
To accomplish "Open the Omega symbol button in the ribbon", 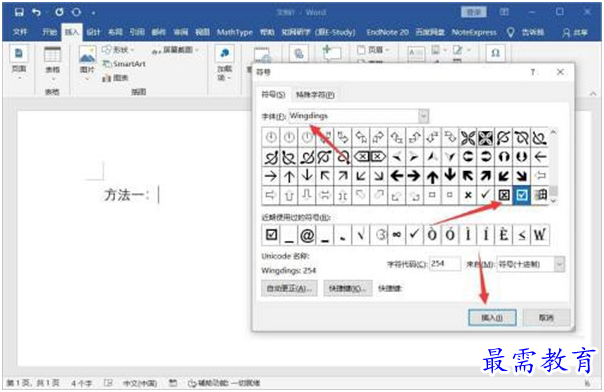I will point(495,53).
